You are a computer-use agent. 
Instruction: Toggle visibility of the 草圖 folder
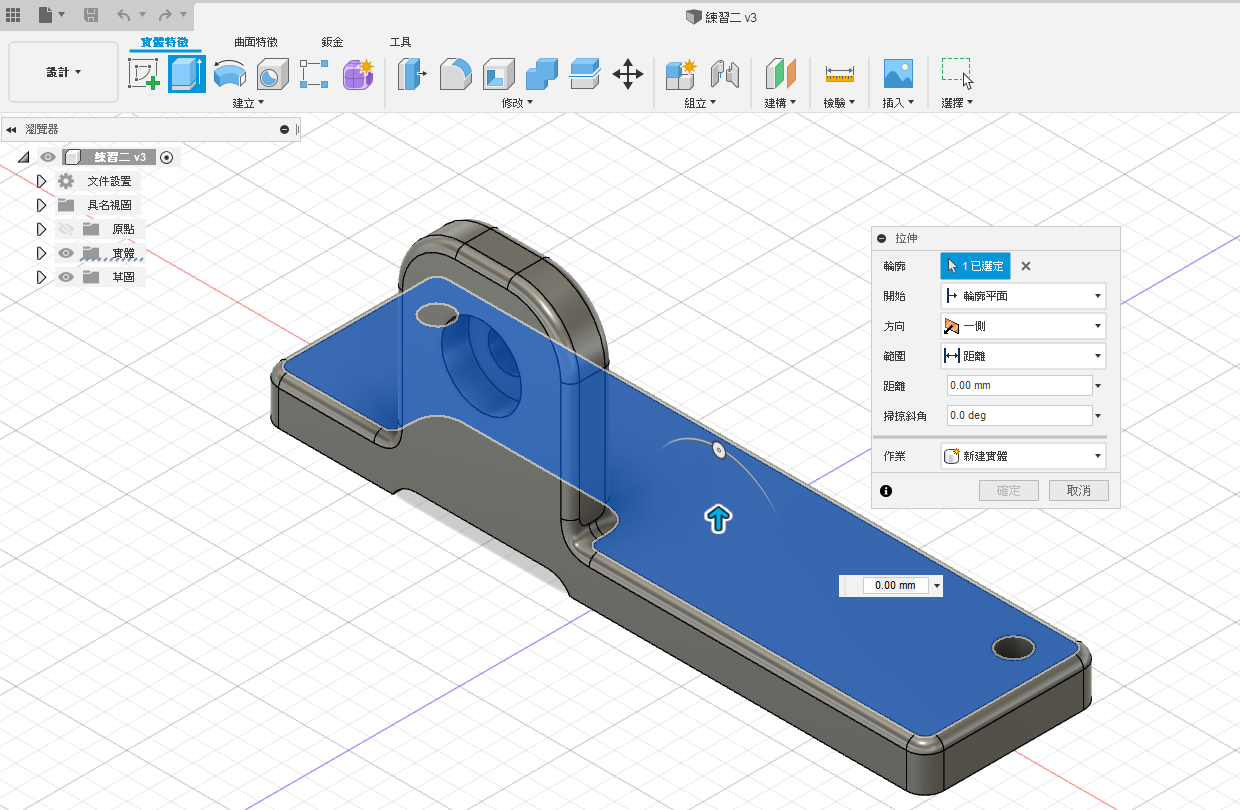(66, 277)
